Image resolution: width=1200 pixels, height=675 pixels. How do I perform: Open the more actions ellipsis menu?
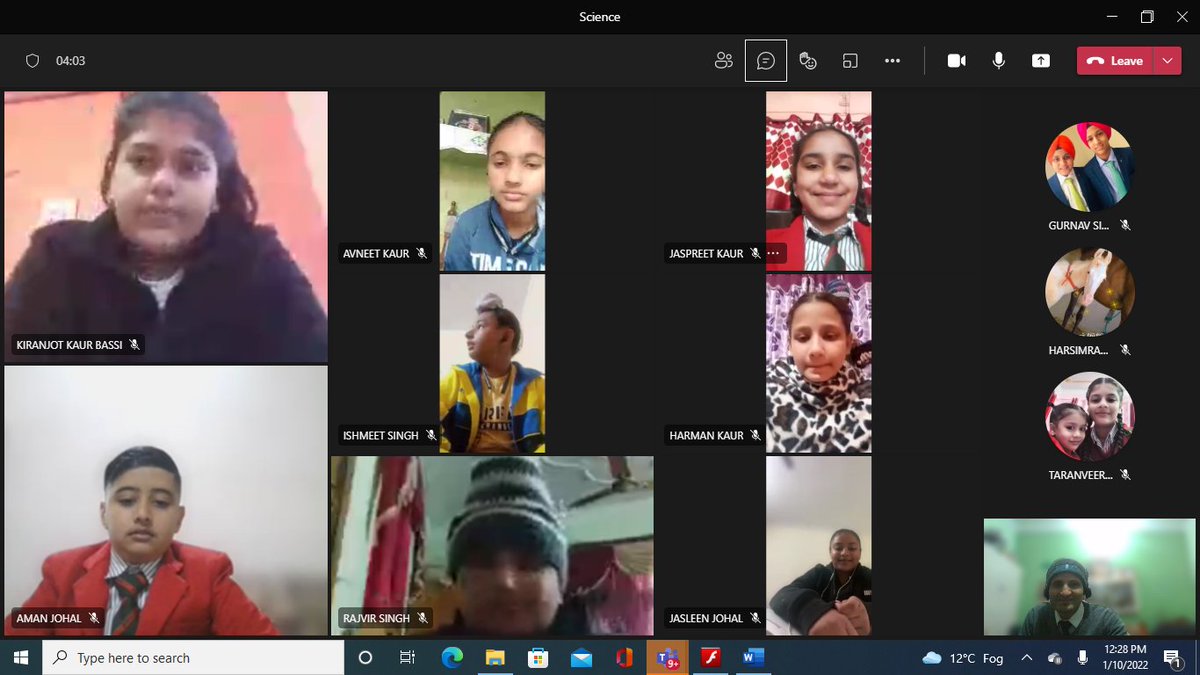click(892, 61)
